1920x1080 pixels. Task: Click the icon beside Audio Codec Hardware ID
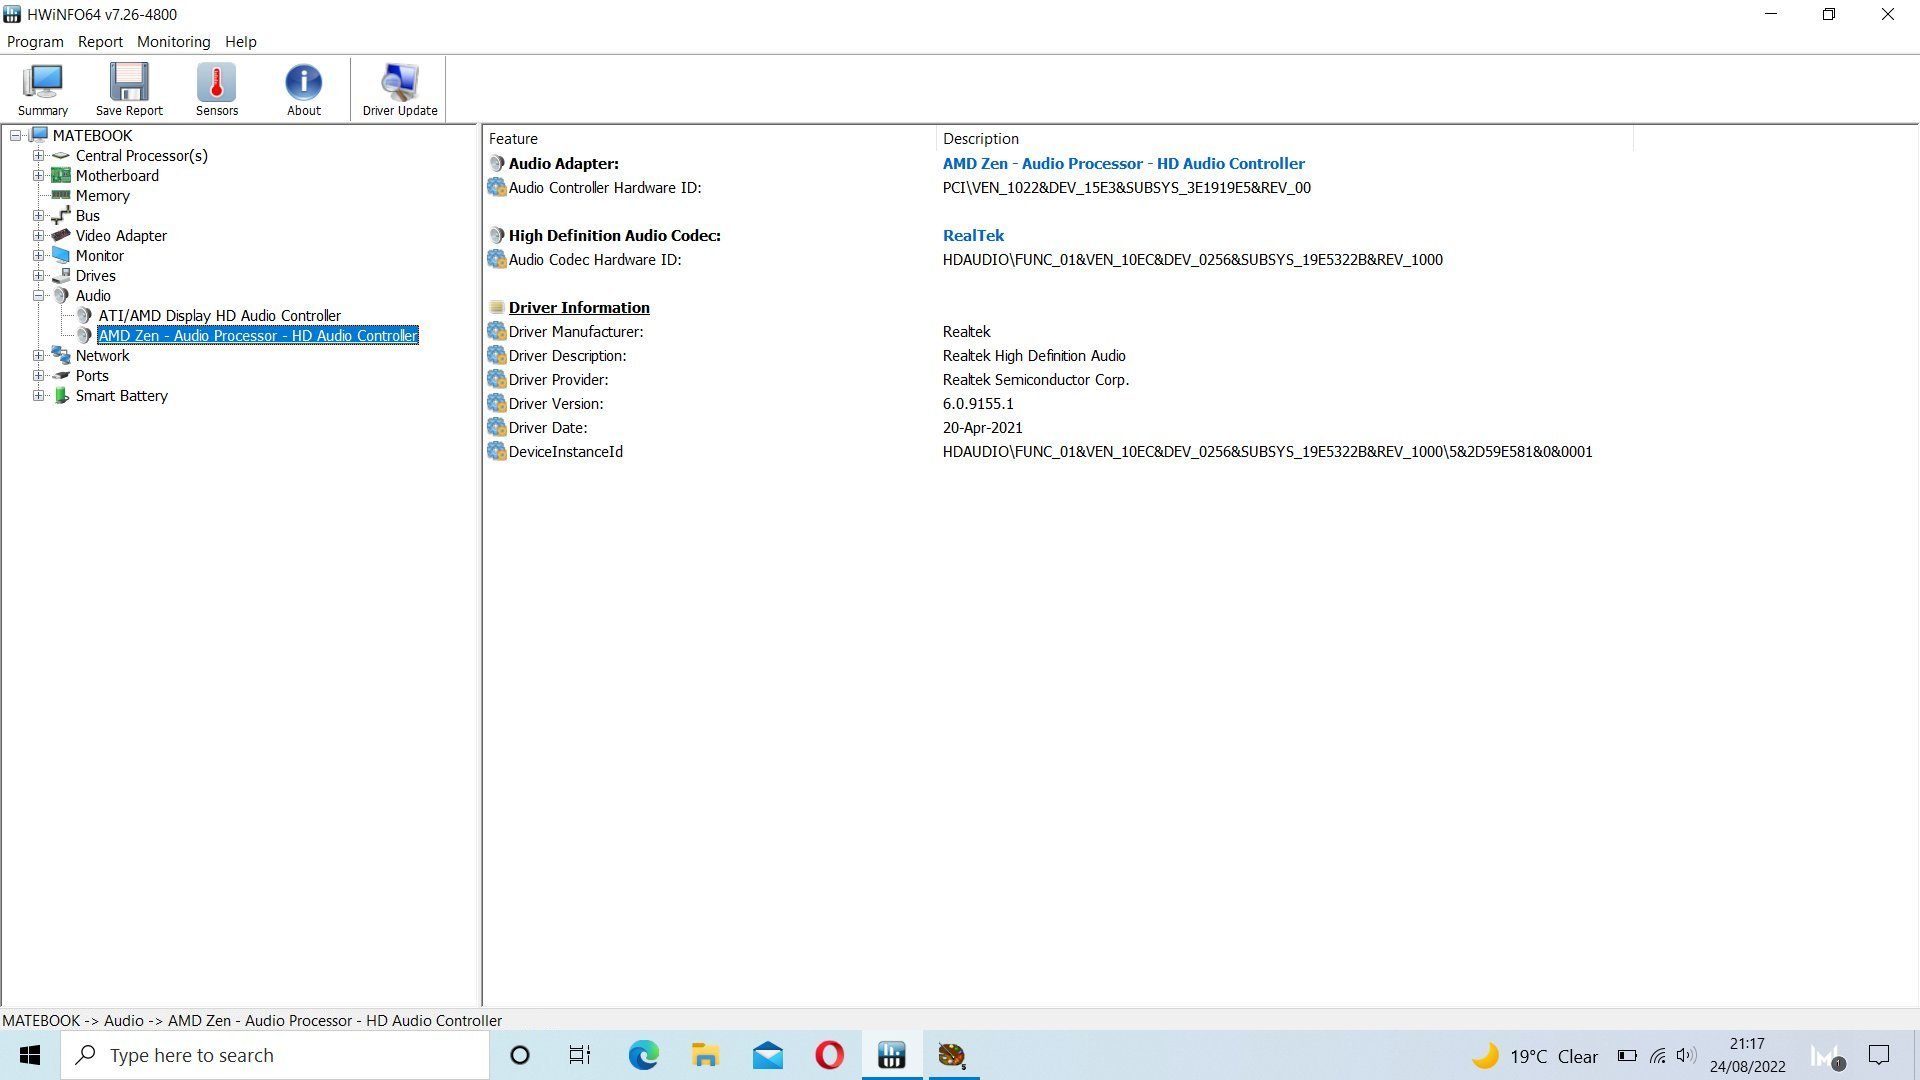(497, 259)
